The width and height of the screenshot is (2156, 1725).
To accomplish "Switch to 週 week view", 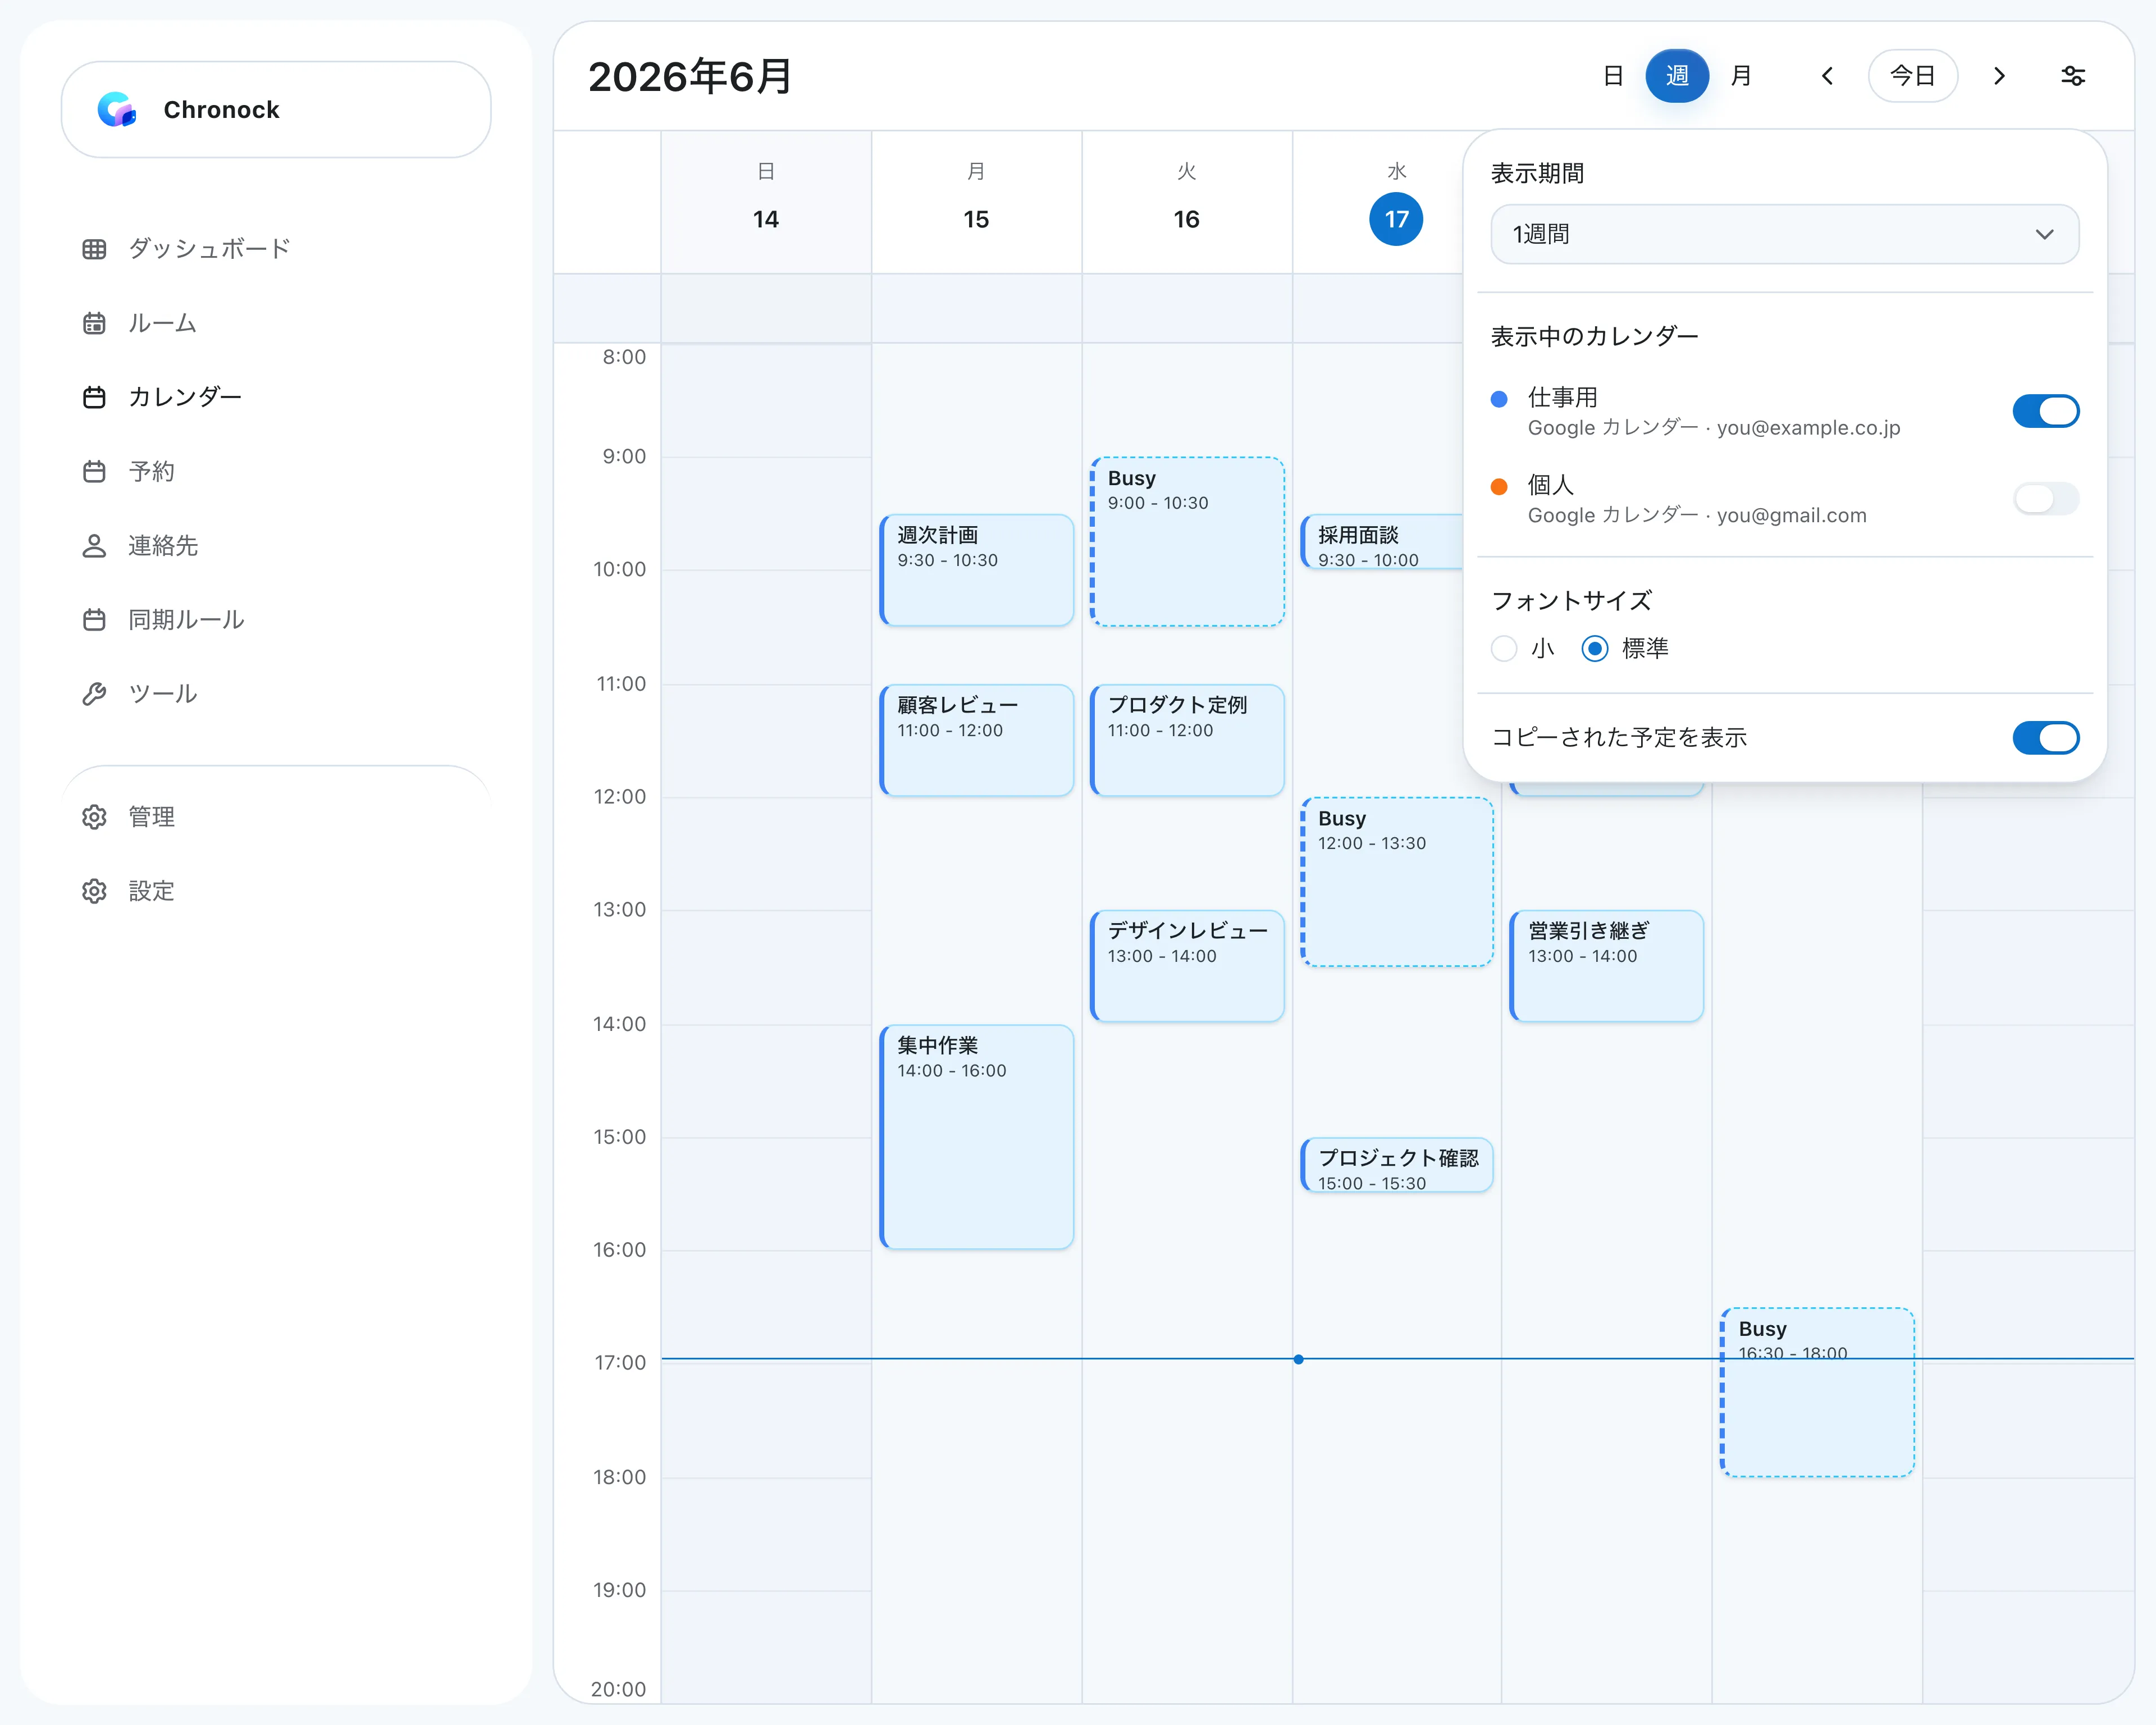I will (x=1677, y=76).
